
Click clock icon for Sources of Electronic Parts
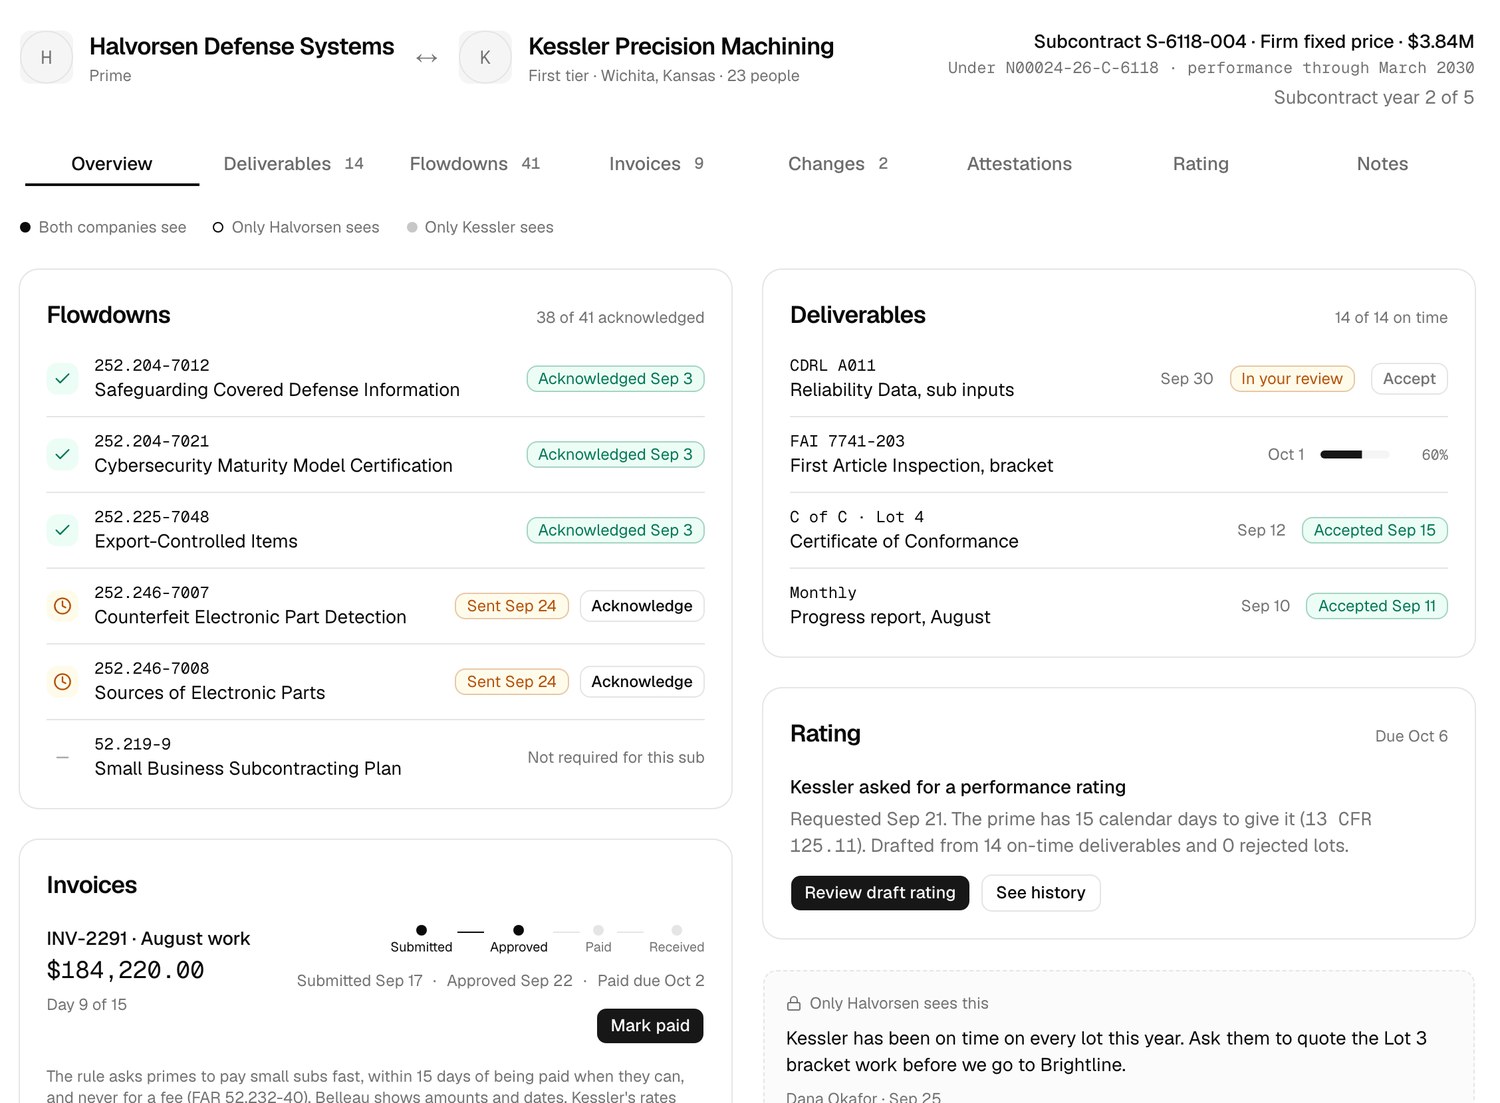coord(62,682)
